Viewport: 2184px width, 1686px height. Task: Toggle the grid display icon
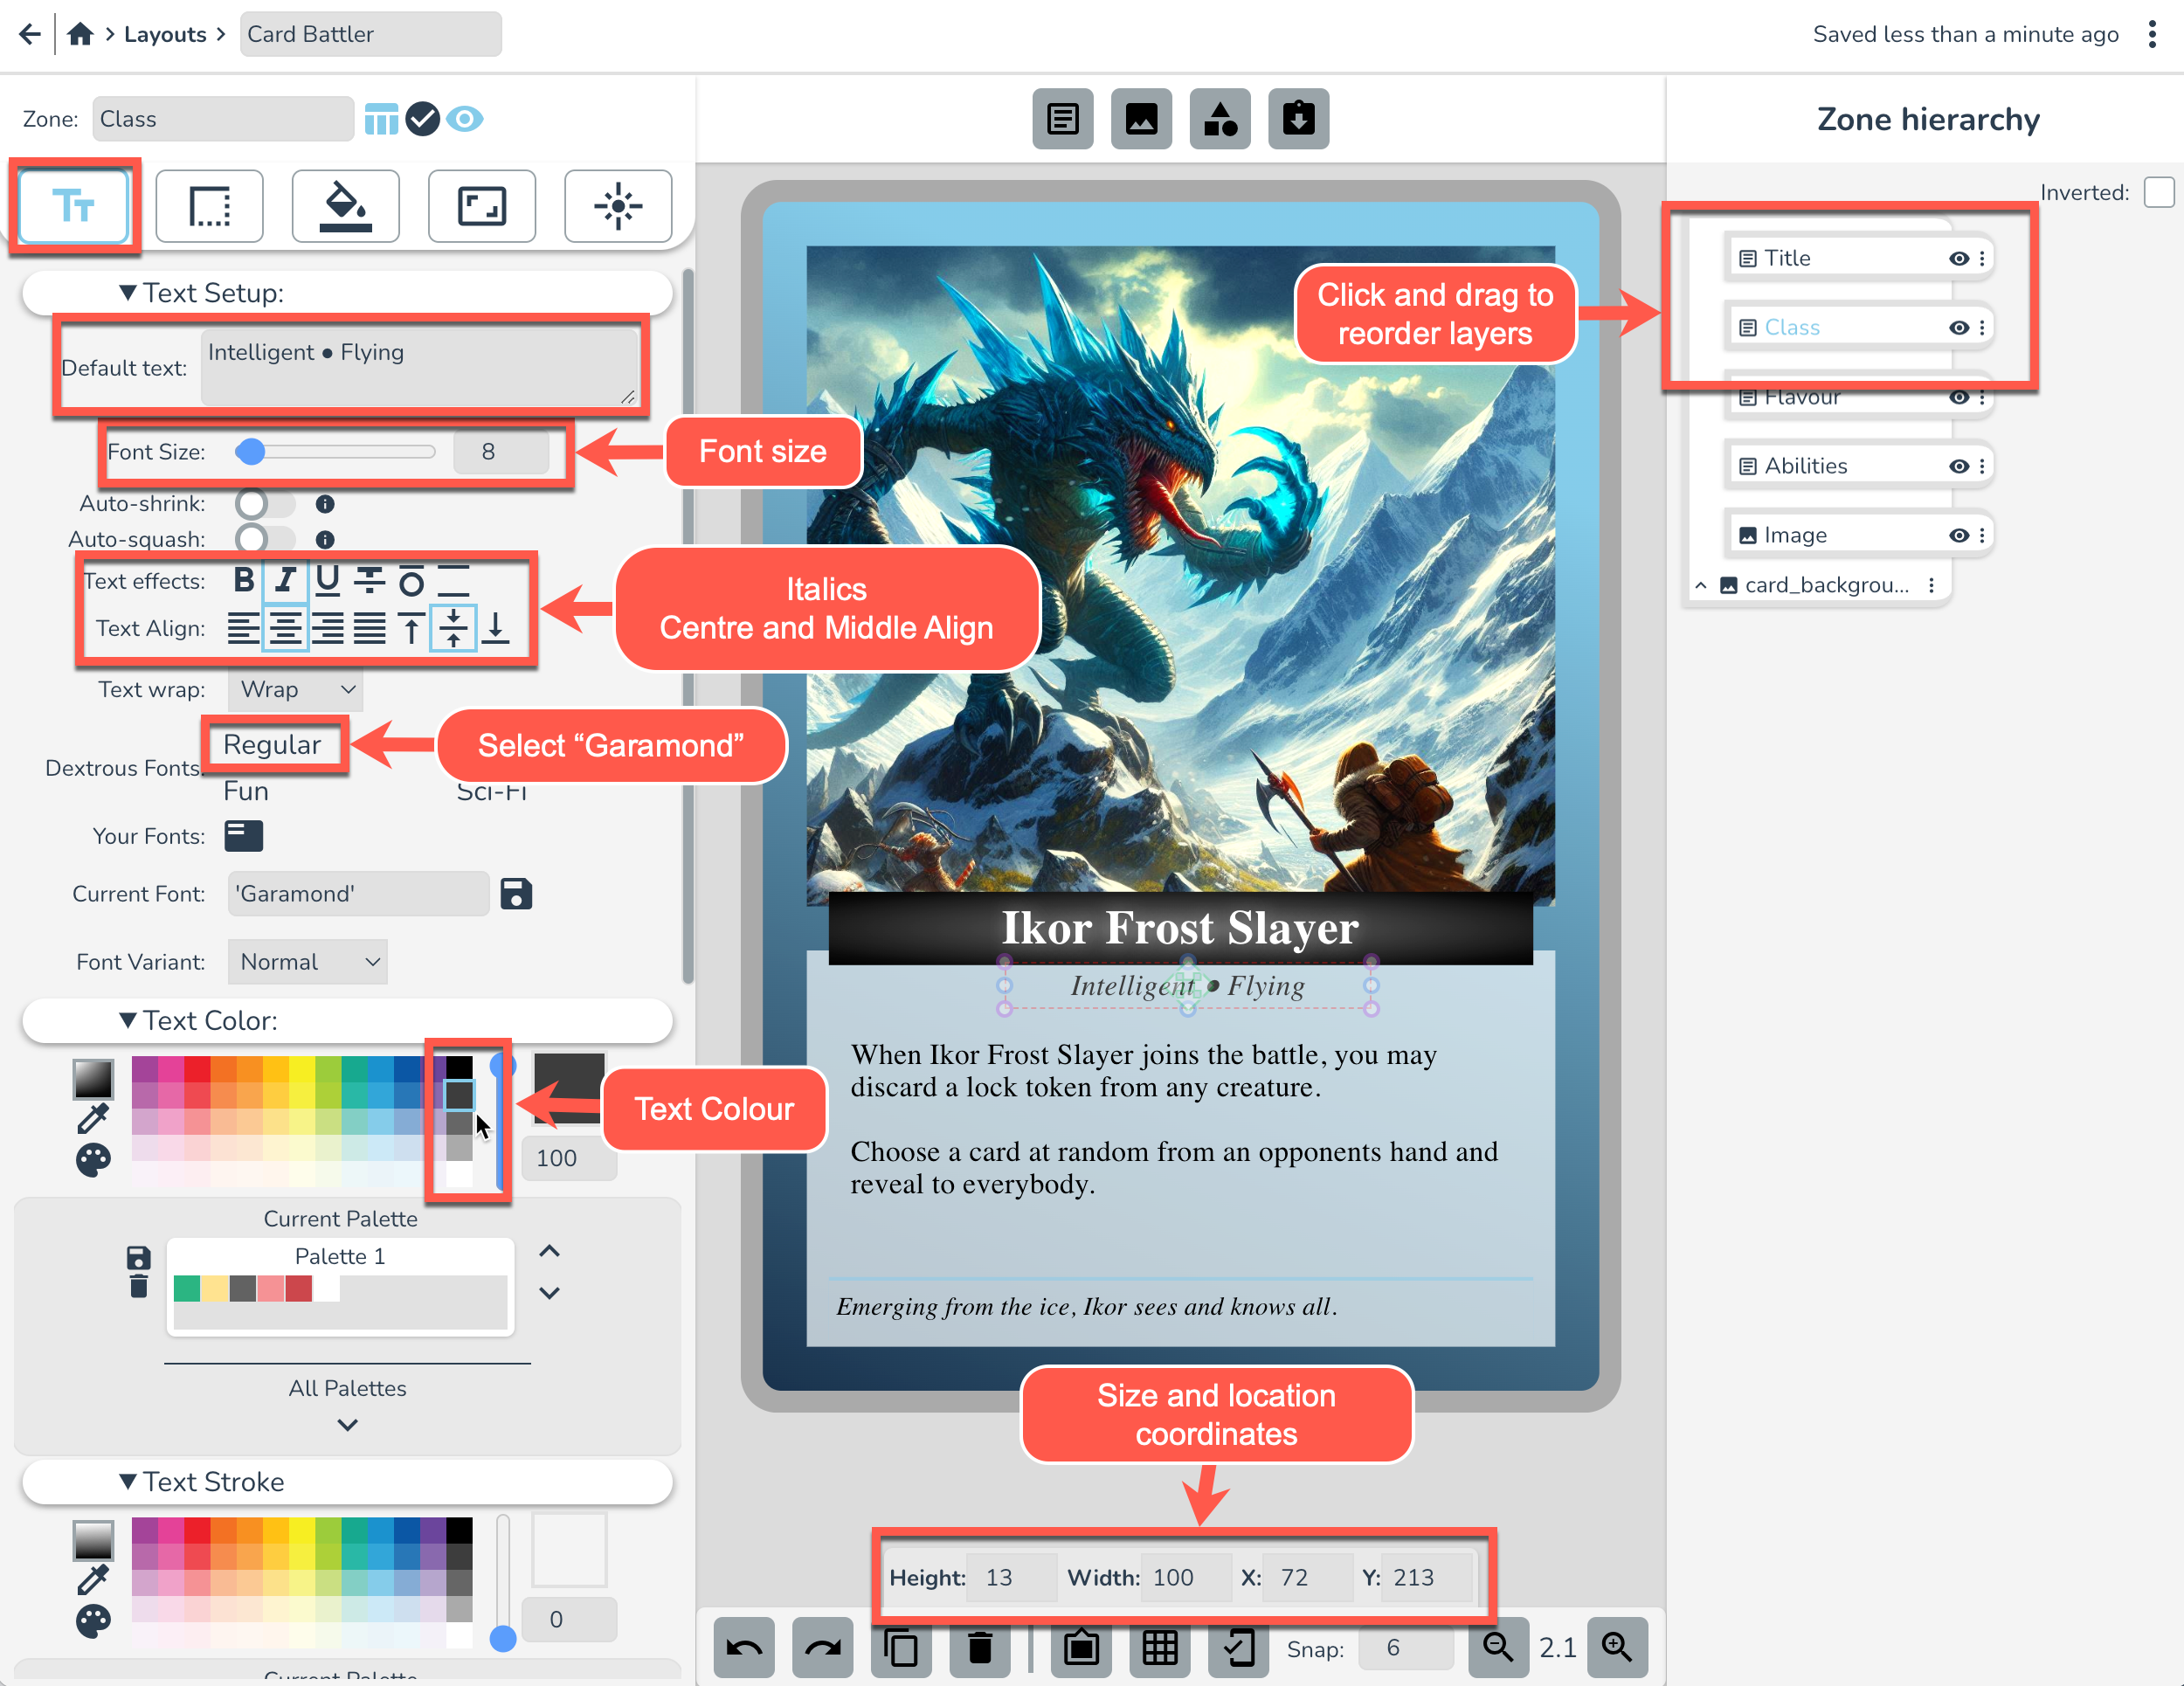click(1159, 1647)
